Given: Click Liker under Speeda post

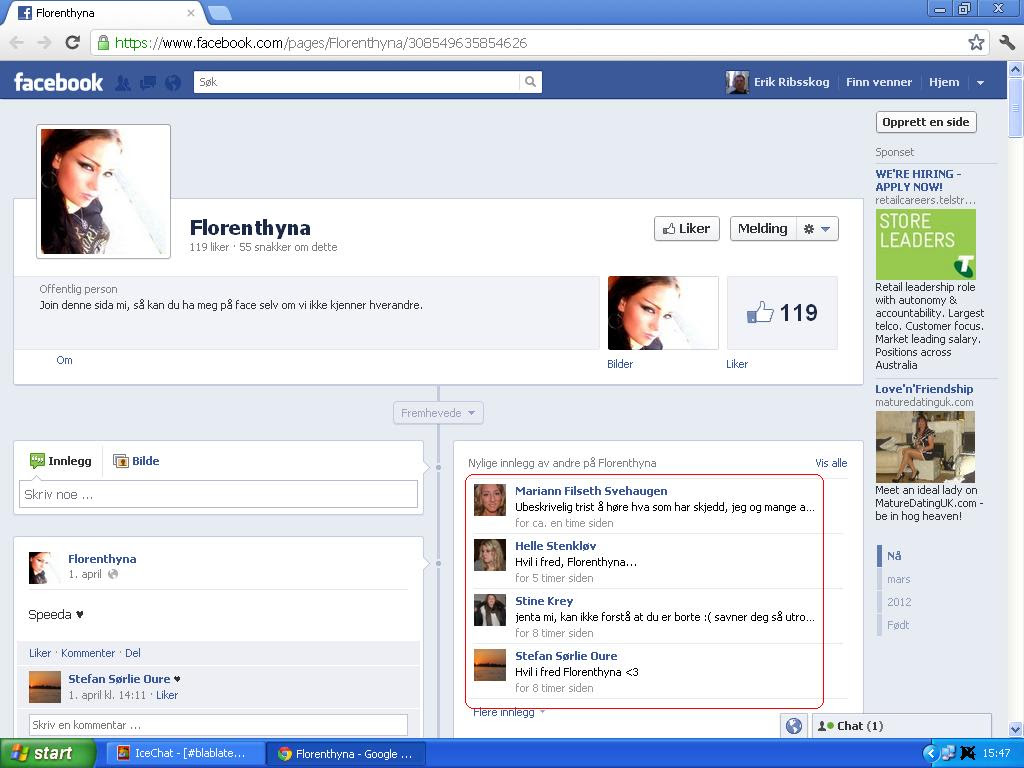Looking at the screenshot, I should tap(40, 653).
